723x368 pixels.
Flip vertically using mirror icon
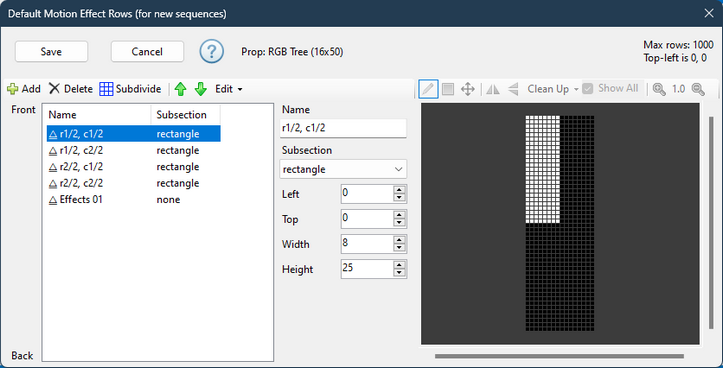click(513, 89)
